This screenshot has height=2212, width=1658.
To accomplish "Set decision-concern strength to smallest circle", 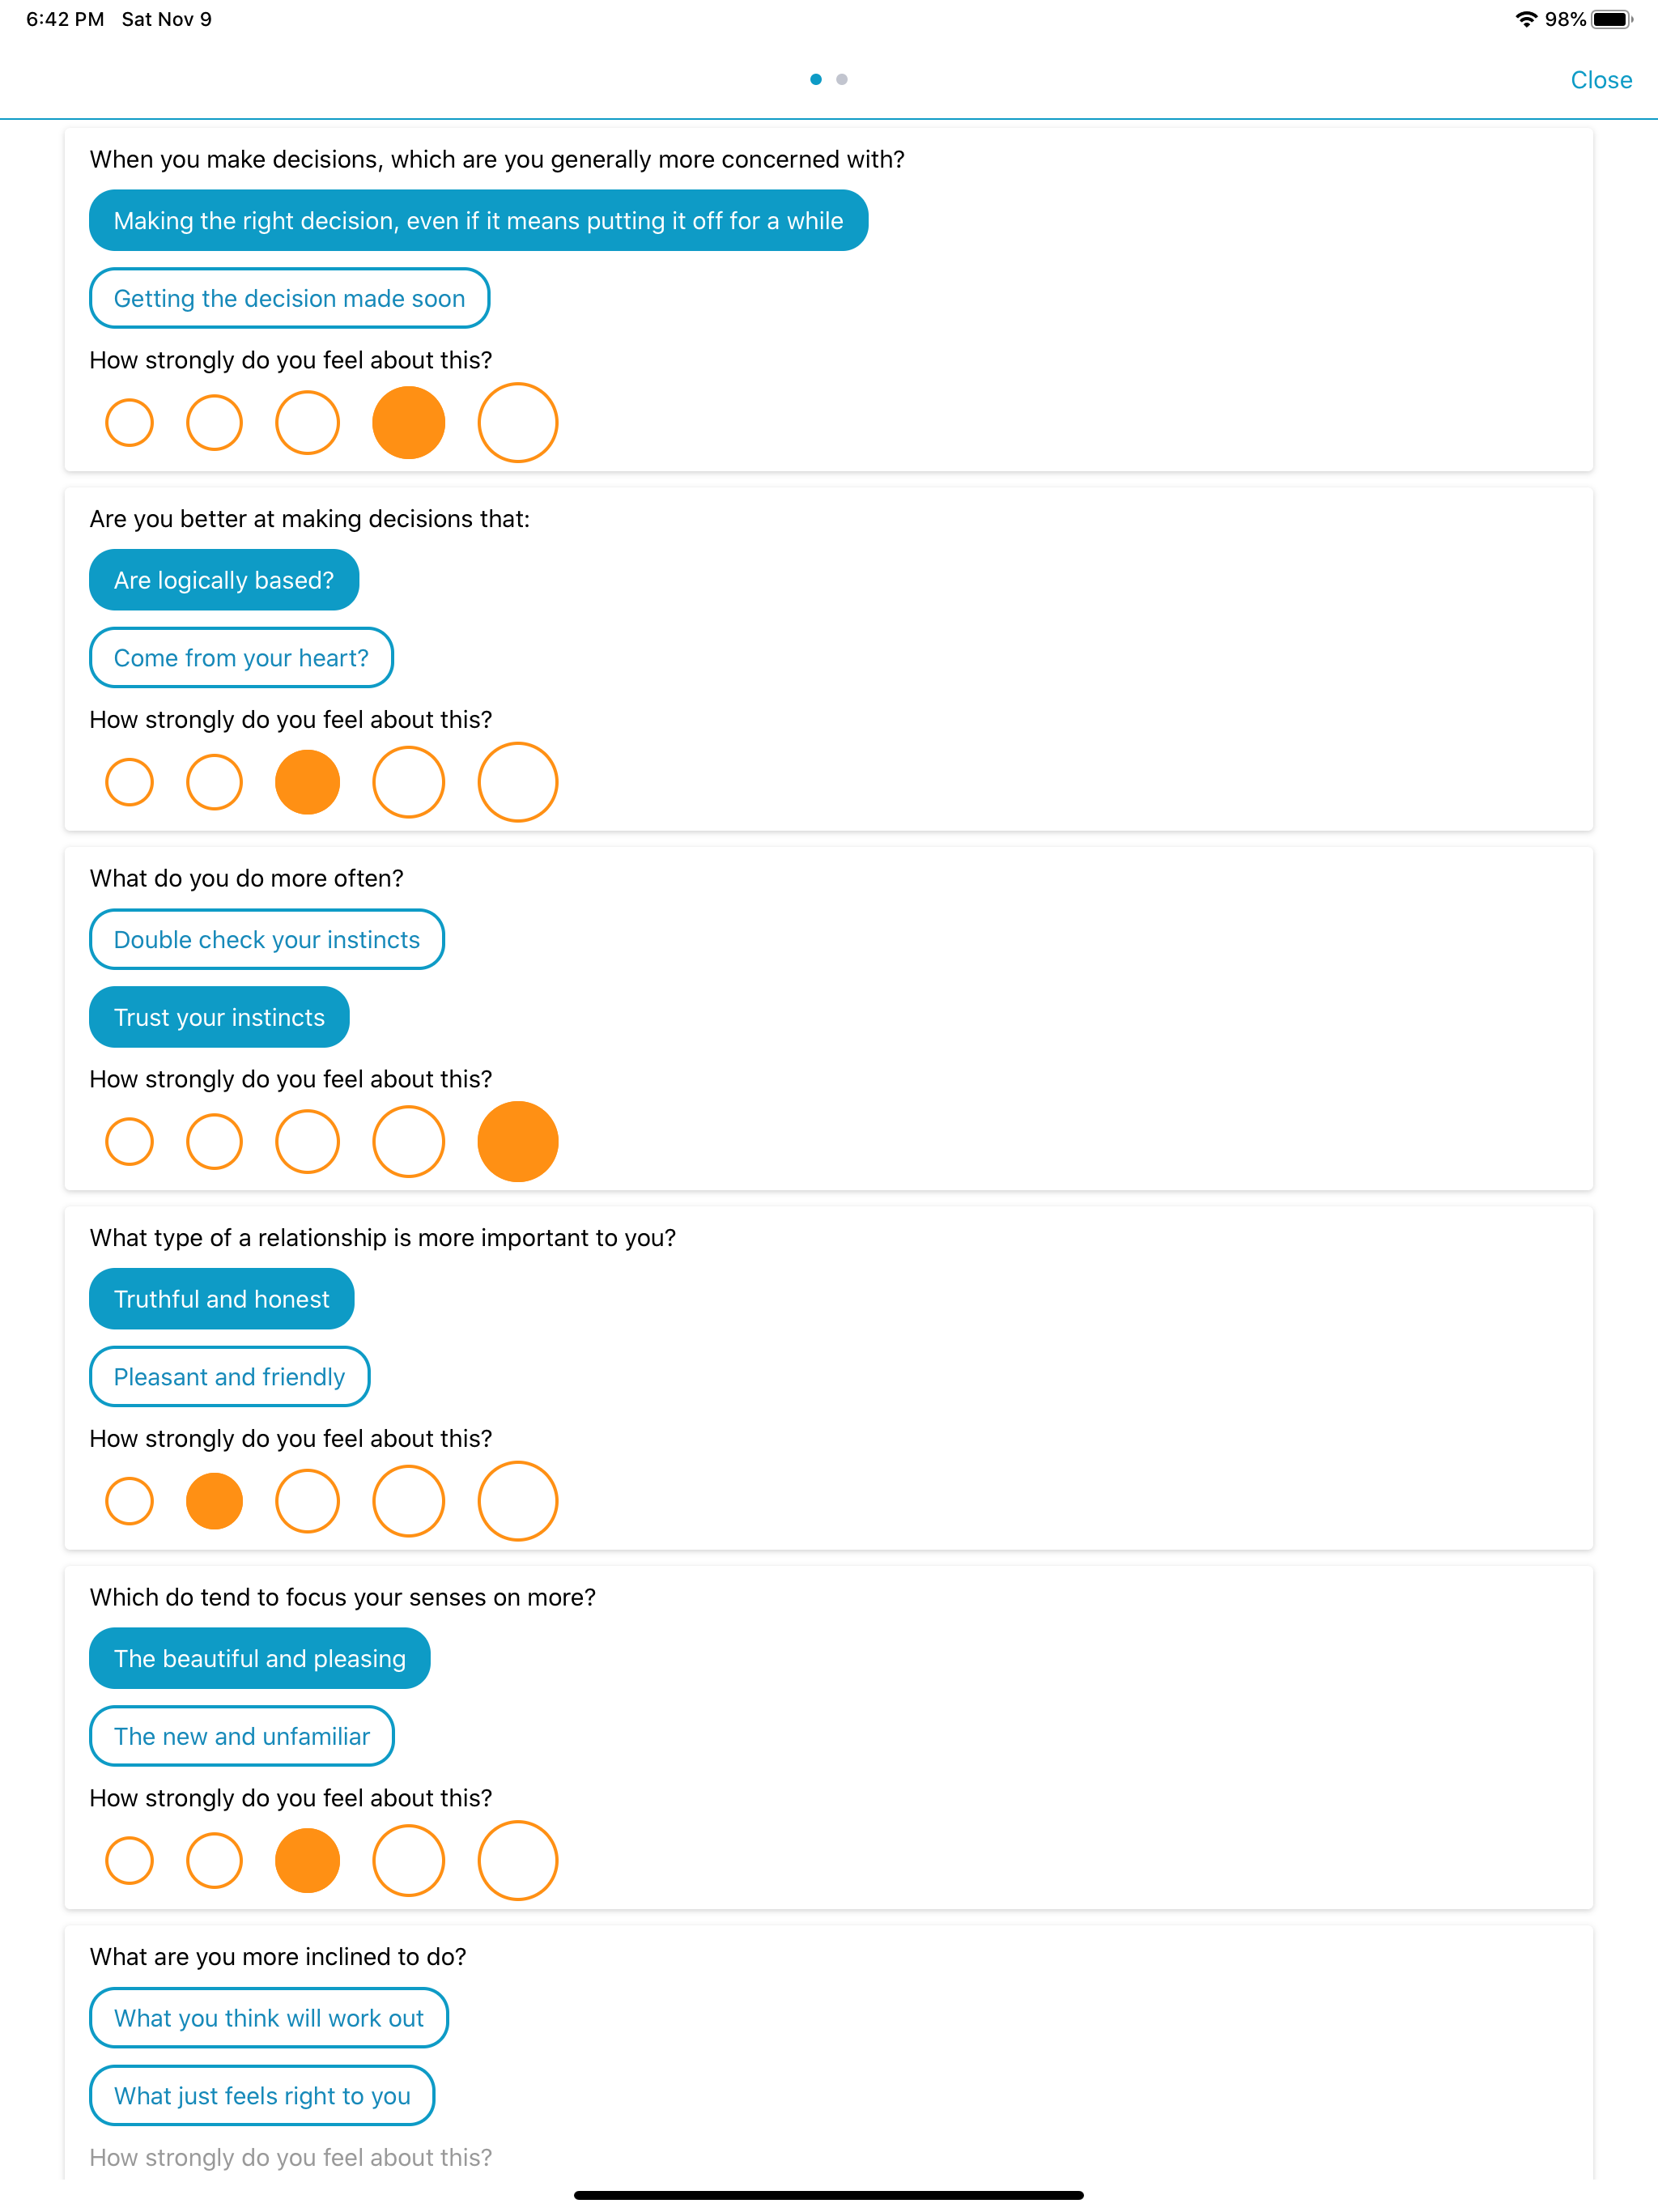I will [x=129, y=422].
